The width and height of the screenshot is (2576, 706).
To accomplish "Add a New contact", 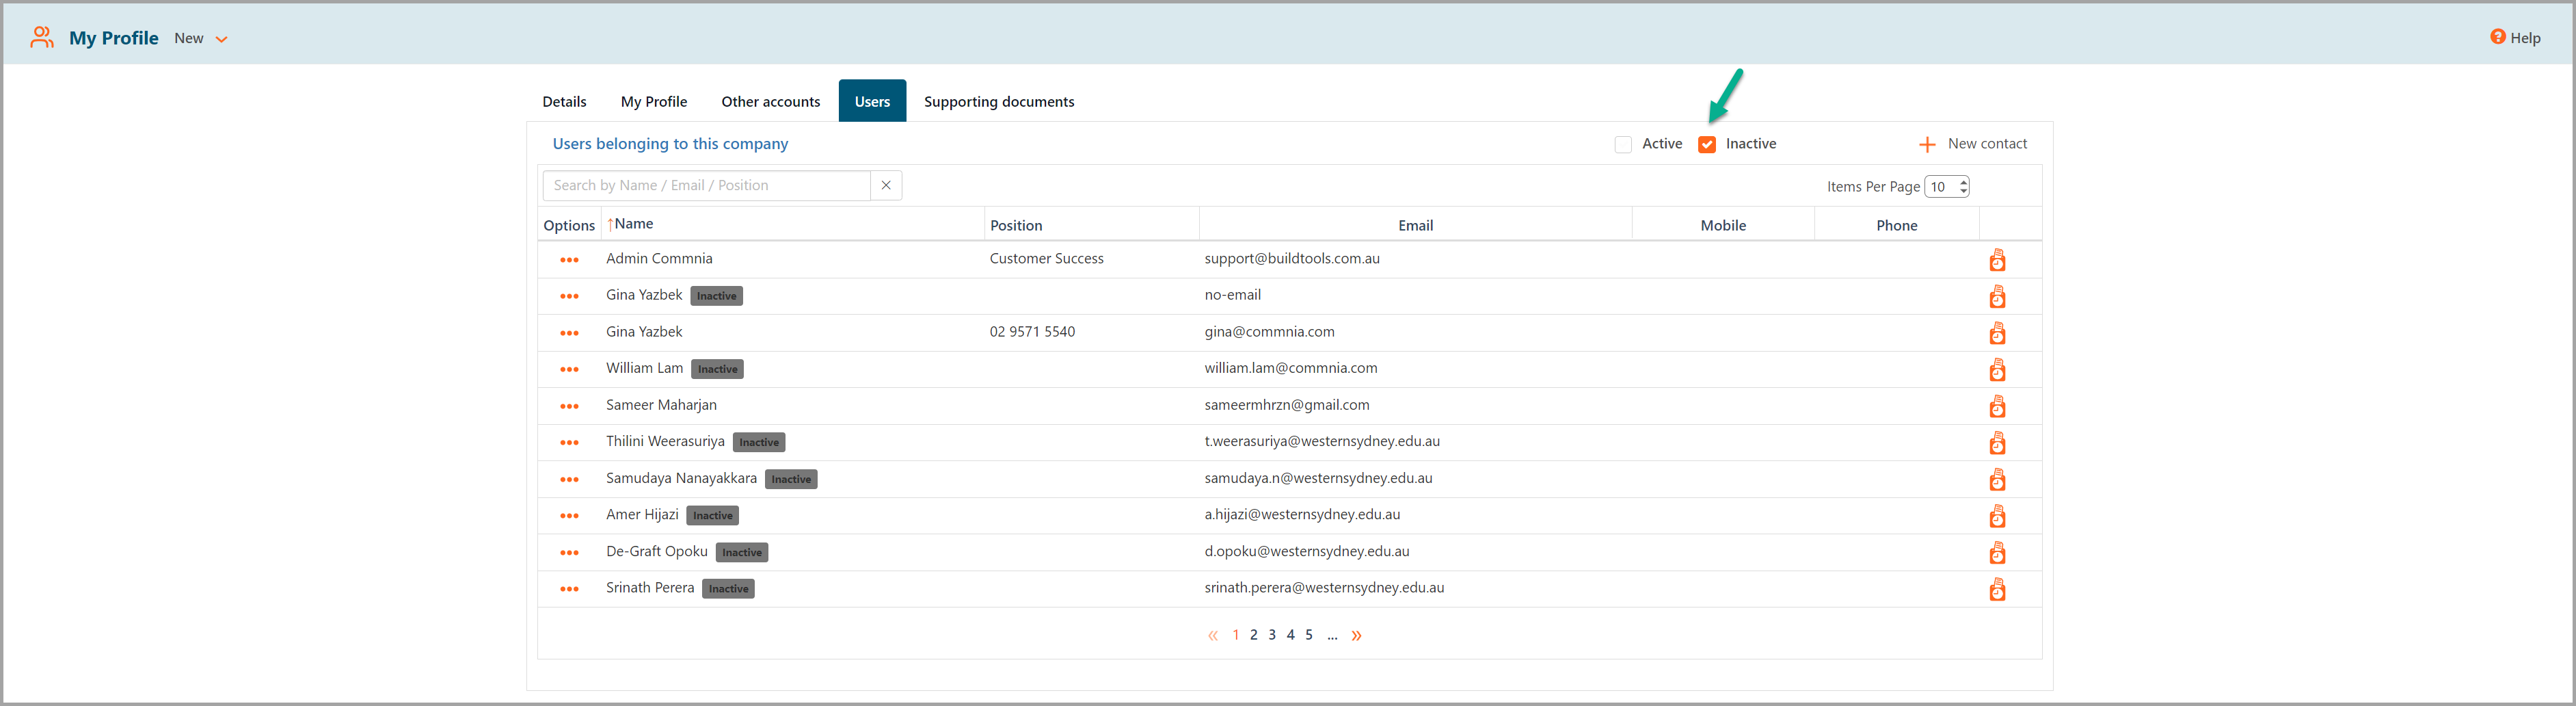I will 1973,144.
